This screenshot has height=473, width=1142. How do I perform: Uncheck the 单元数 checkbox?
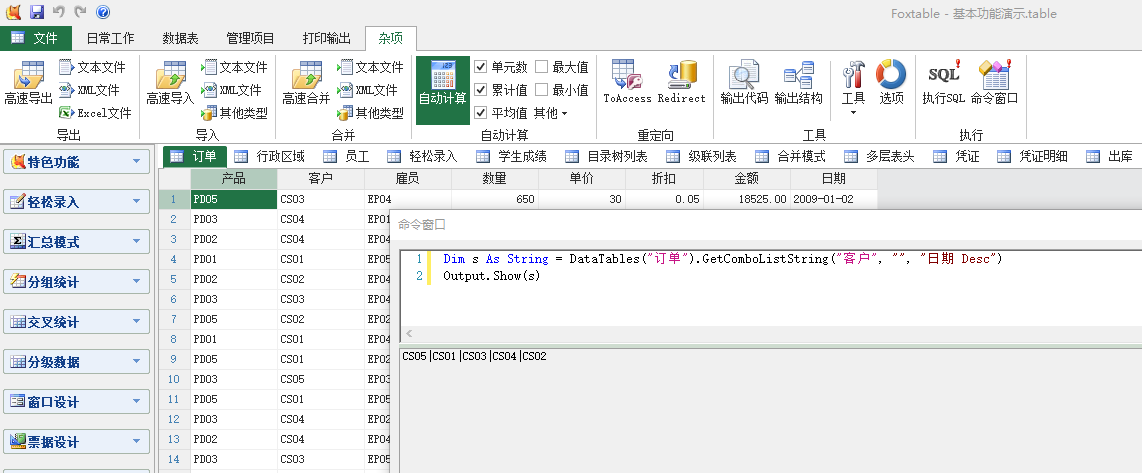(x=481, y=67)
